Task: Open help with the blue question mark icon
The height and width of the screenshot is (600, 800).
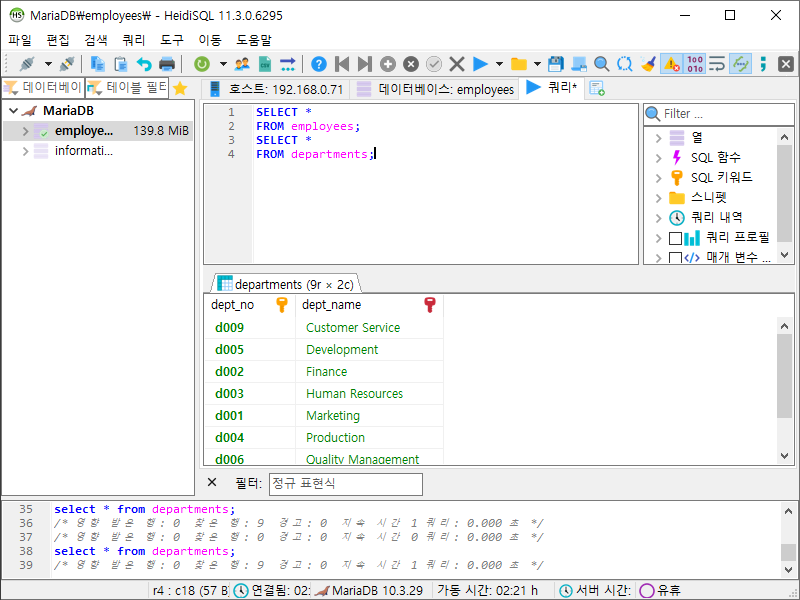Action: [x=319, y=64]
